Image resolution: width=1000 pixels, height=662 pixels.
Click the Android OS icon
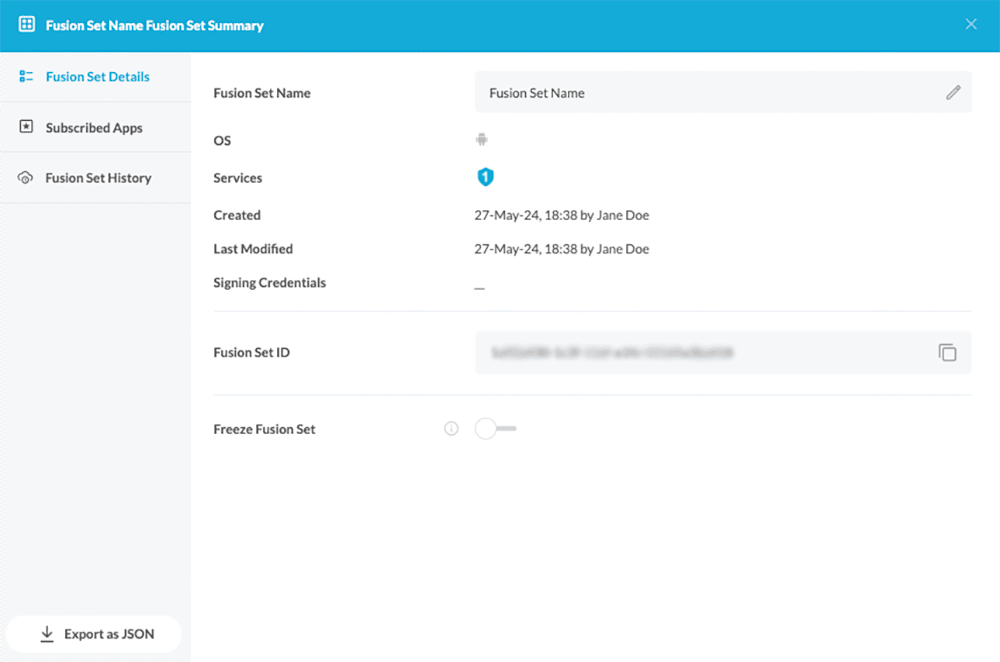pyautogui.click(x=482, y=140)
